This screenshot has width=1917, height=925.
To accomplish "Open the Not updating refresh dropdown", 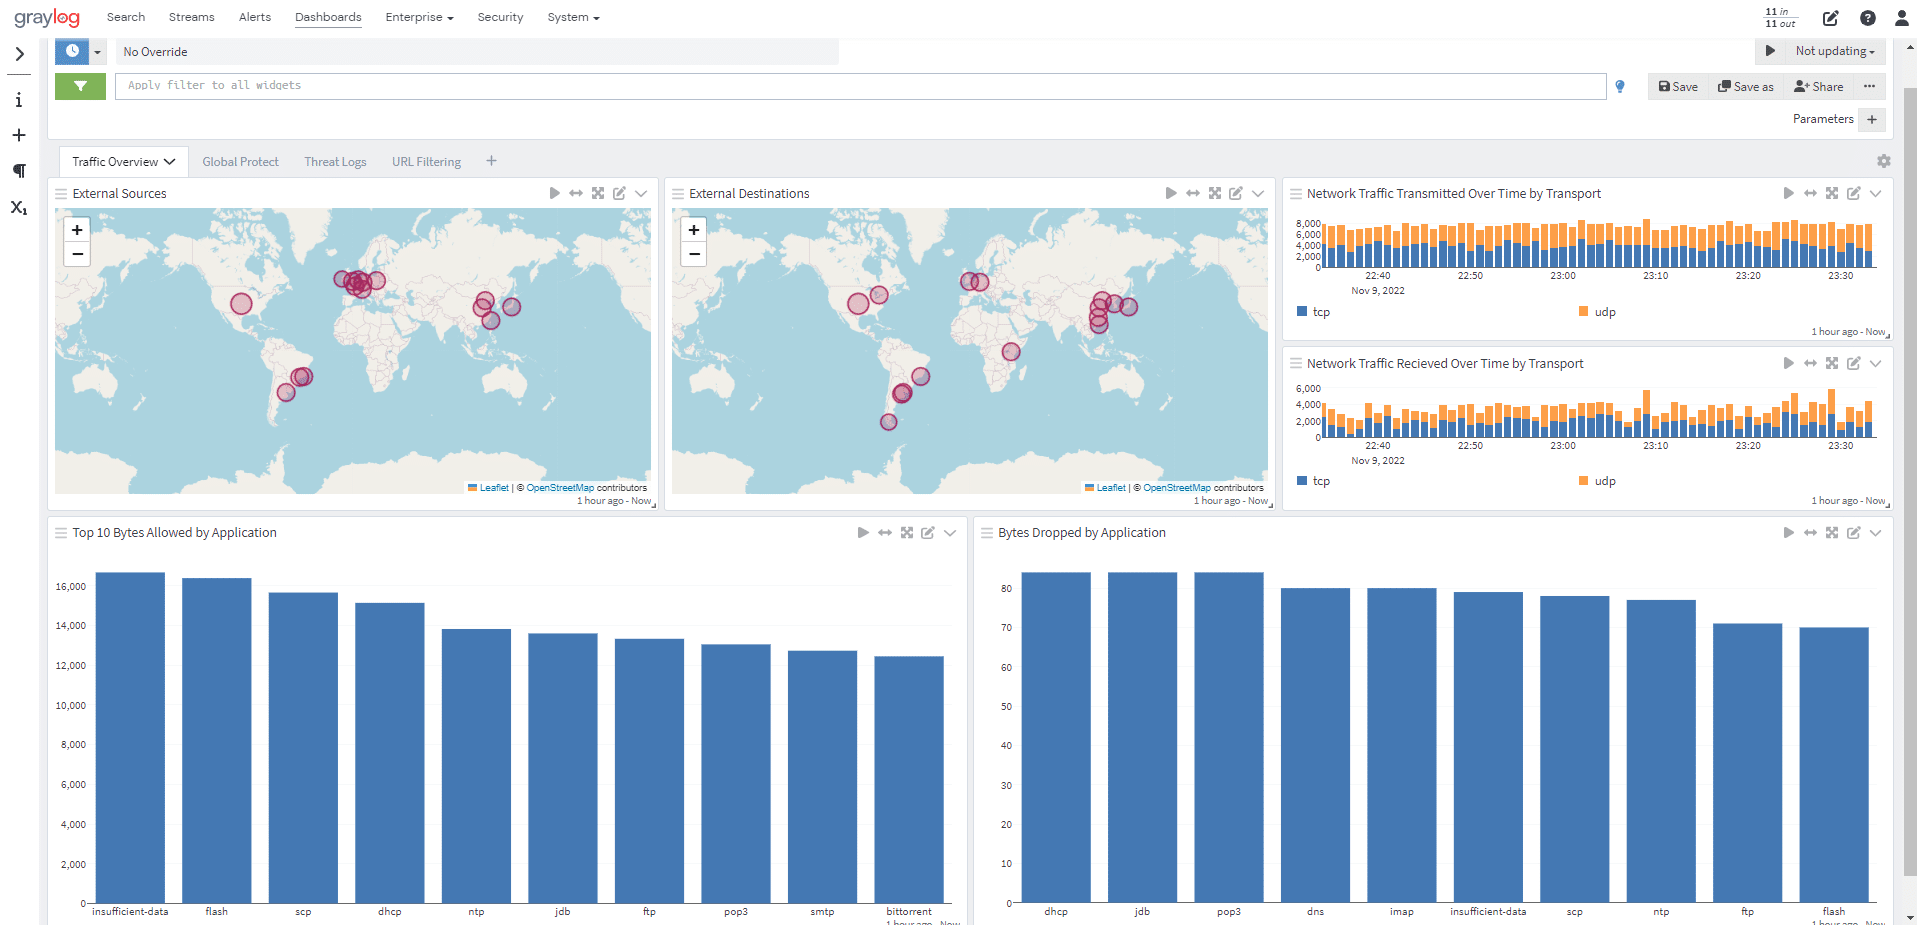I will (1835, 51).
